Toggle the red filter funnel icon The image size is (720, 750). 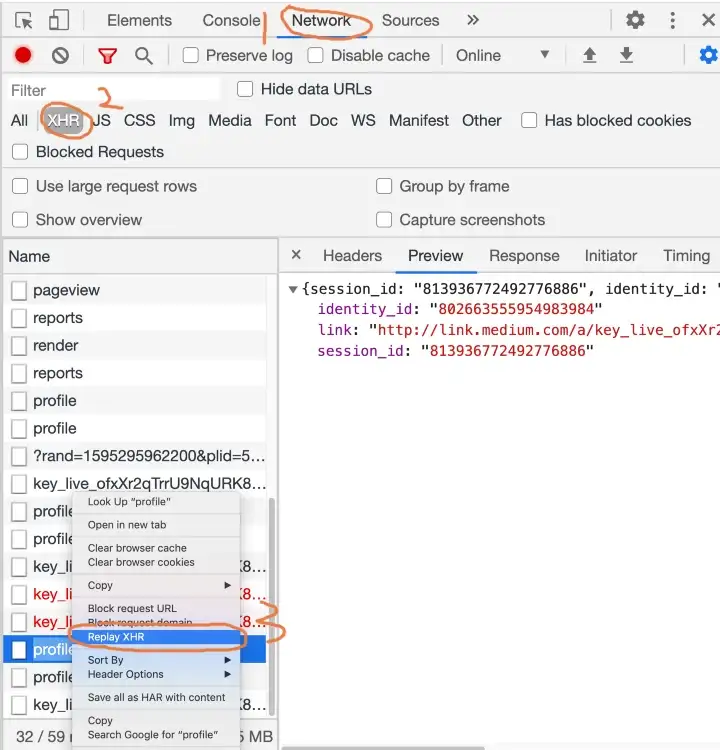click(107, 56)
